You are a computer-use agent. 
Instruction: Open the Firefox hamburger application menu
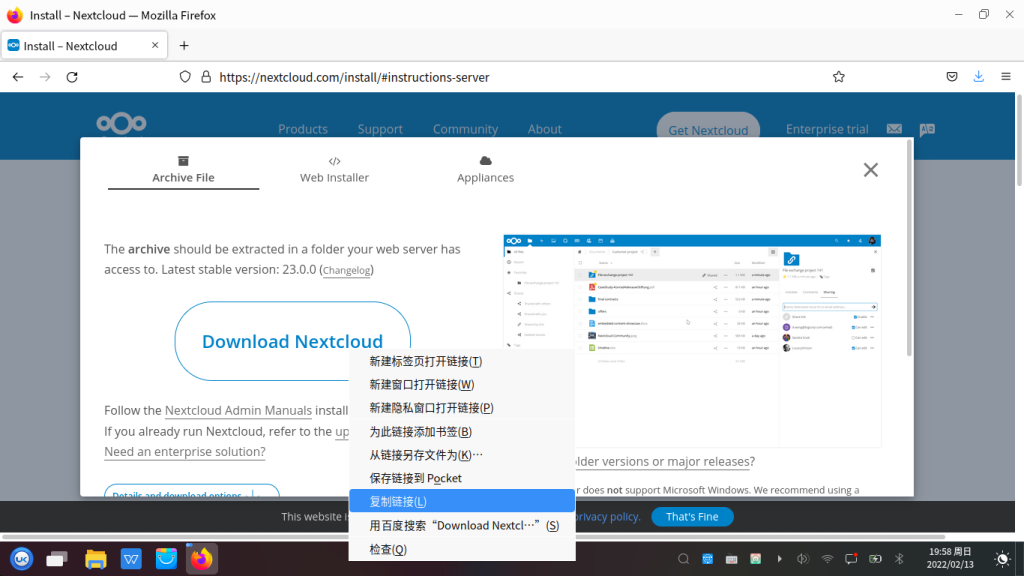(x=1005, y=77)
